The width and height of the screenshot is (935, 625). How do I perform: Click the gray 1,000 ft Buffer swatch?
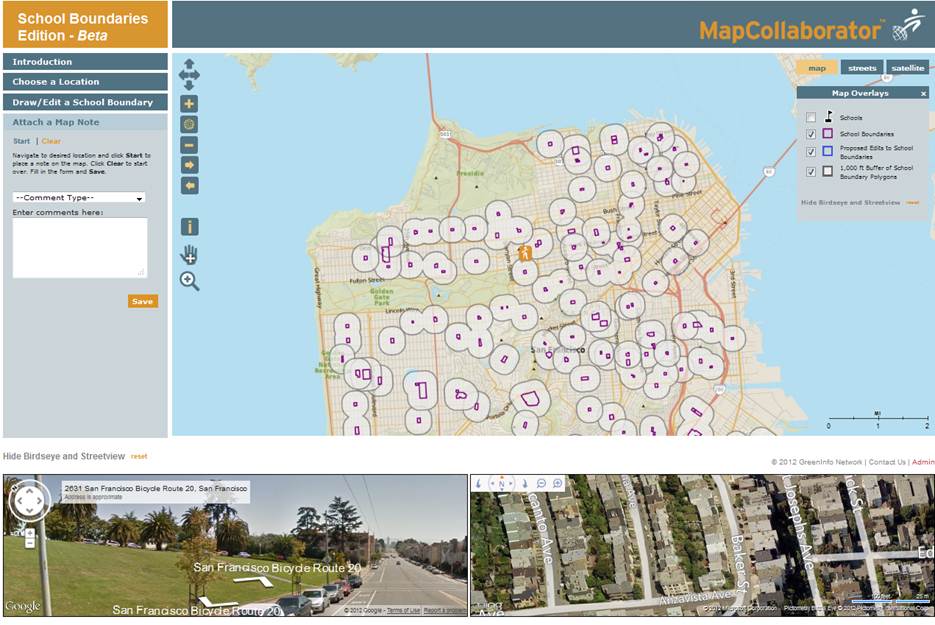click(x=828, y=171)
